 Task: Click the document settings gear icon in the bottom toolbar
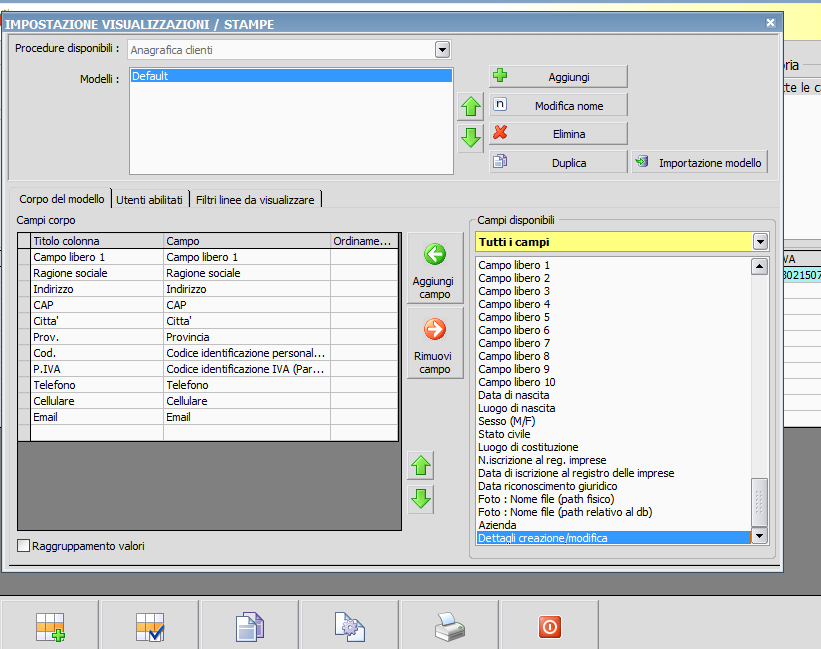click(x=350, y=626)
